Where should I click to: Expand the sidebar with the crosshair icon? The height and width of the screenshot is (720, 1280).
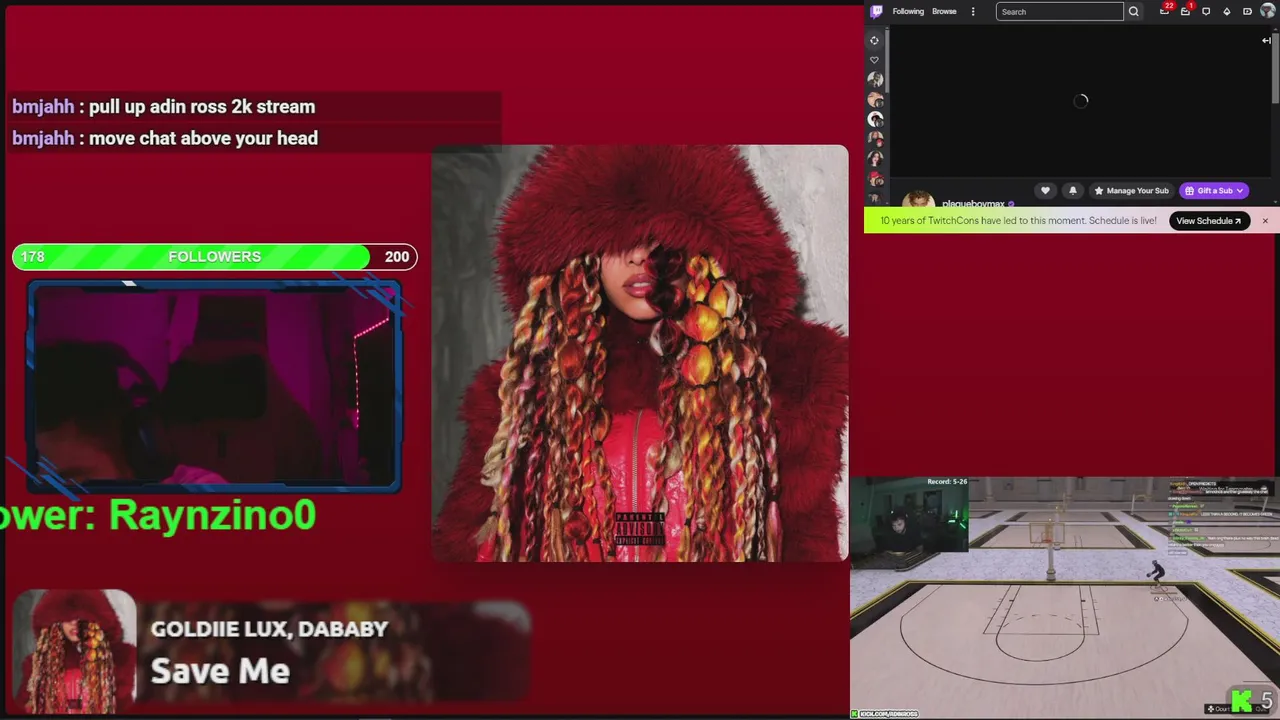(x=874, y=40)
